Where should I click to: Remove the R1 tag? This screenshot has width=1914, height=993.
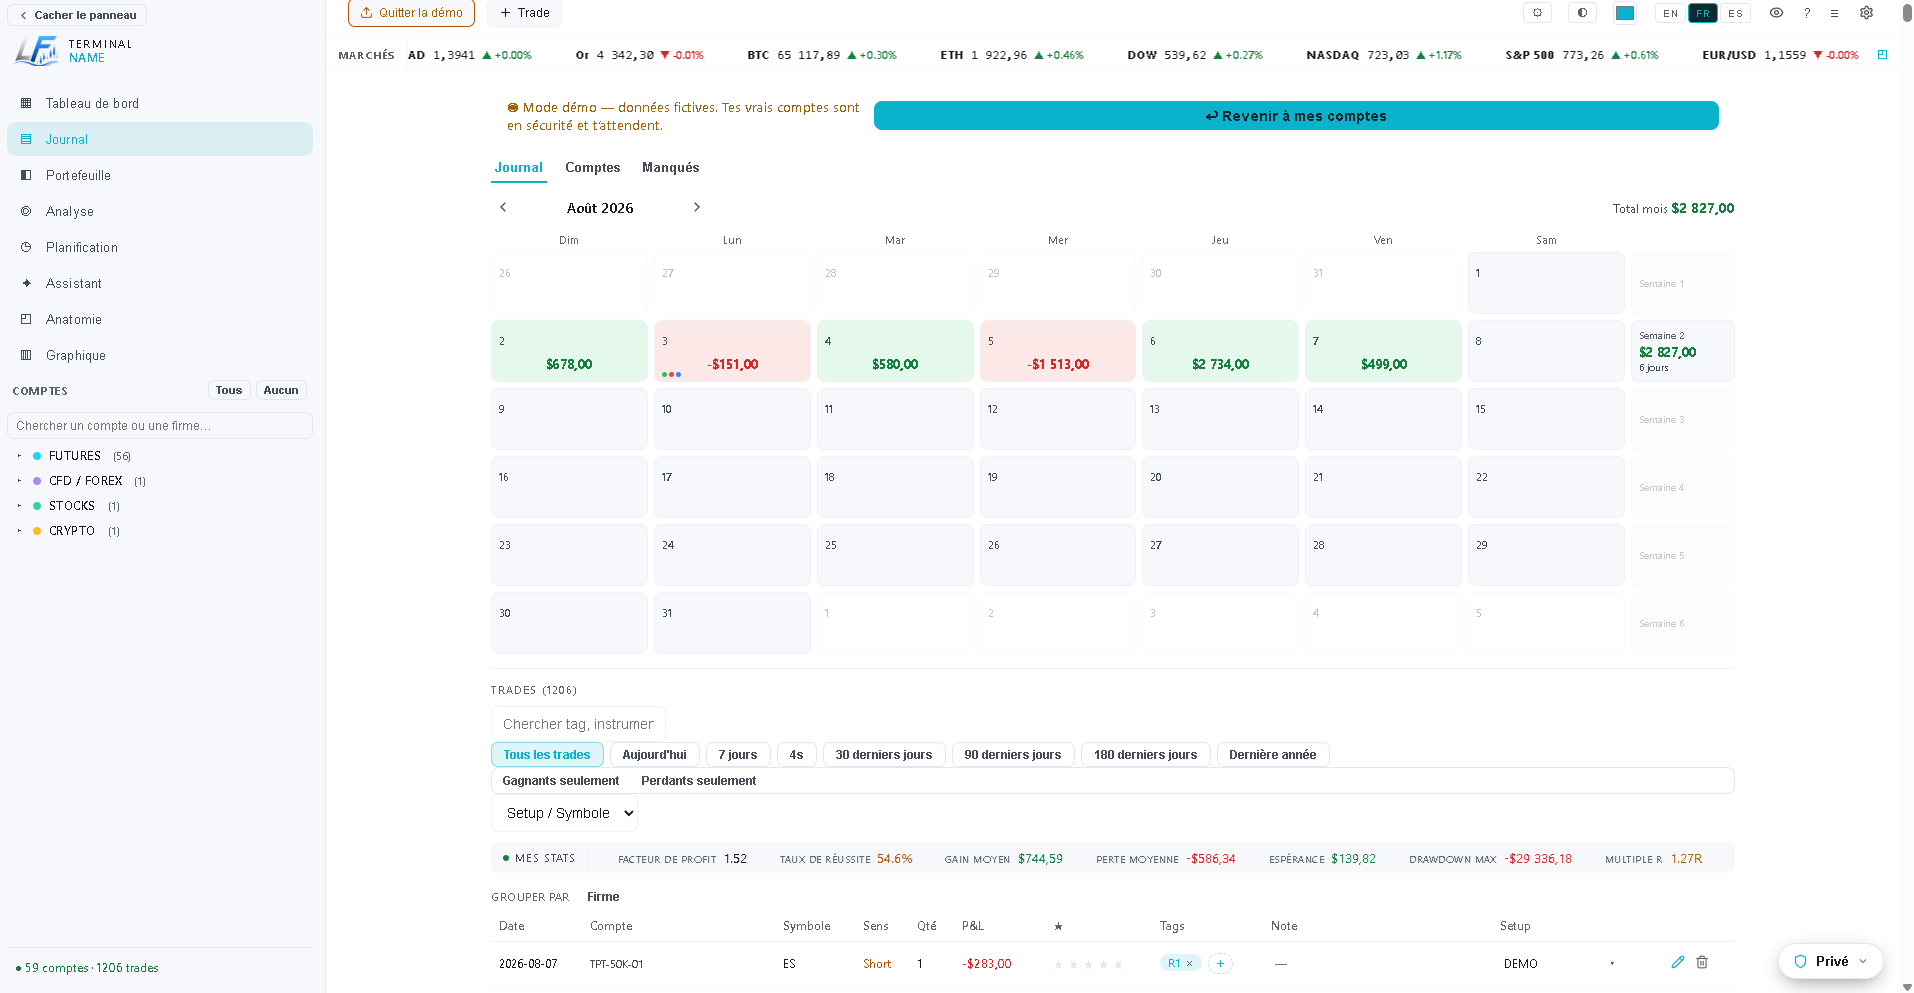(1189, 964)
